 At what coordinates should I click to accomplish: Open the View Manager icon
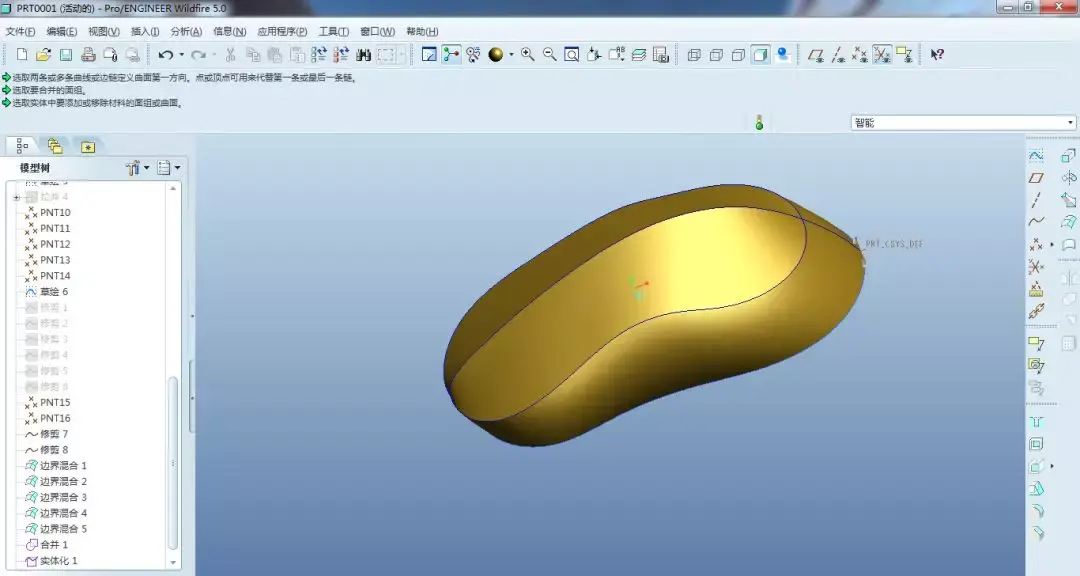[661, 54]
